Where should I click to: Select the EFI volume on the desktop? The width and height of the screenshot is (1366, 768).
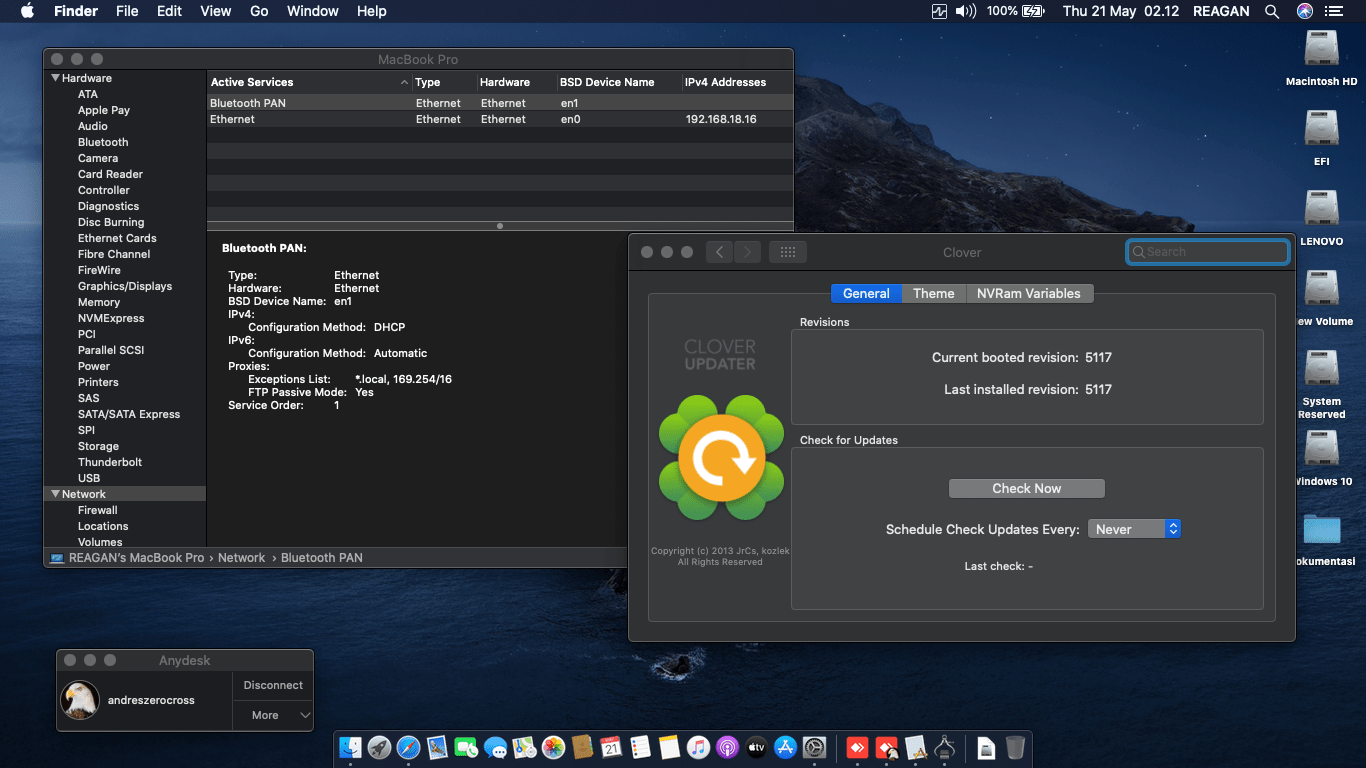pos(1322,138)
